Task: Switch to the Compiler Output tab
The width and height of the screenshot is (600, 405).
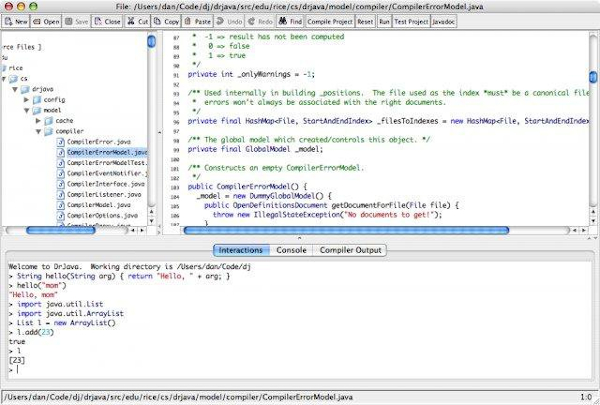Action: (x=350, y=250)
